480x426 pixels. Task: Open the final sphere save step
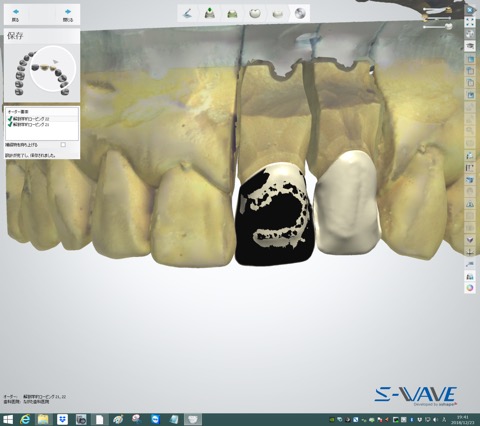[x=300, y=14]
